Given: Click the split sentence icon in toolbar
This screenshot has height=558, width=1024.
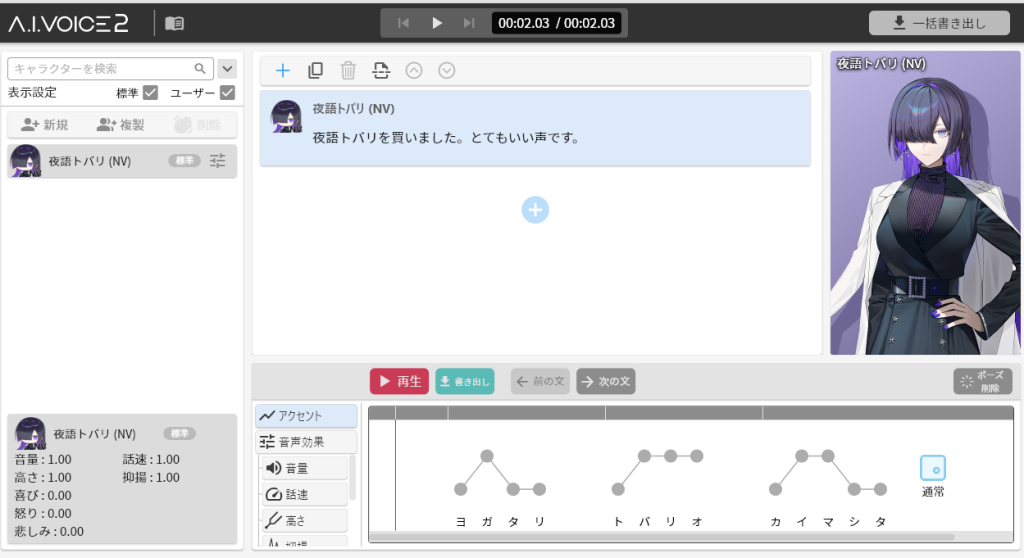Looking at the screenshot, I should tap(381, 70).
